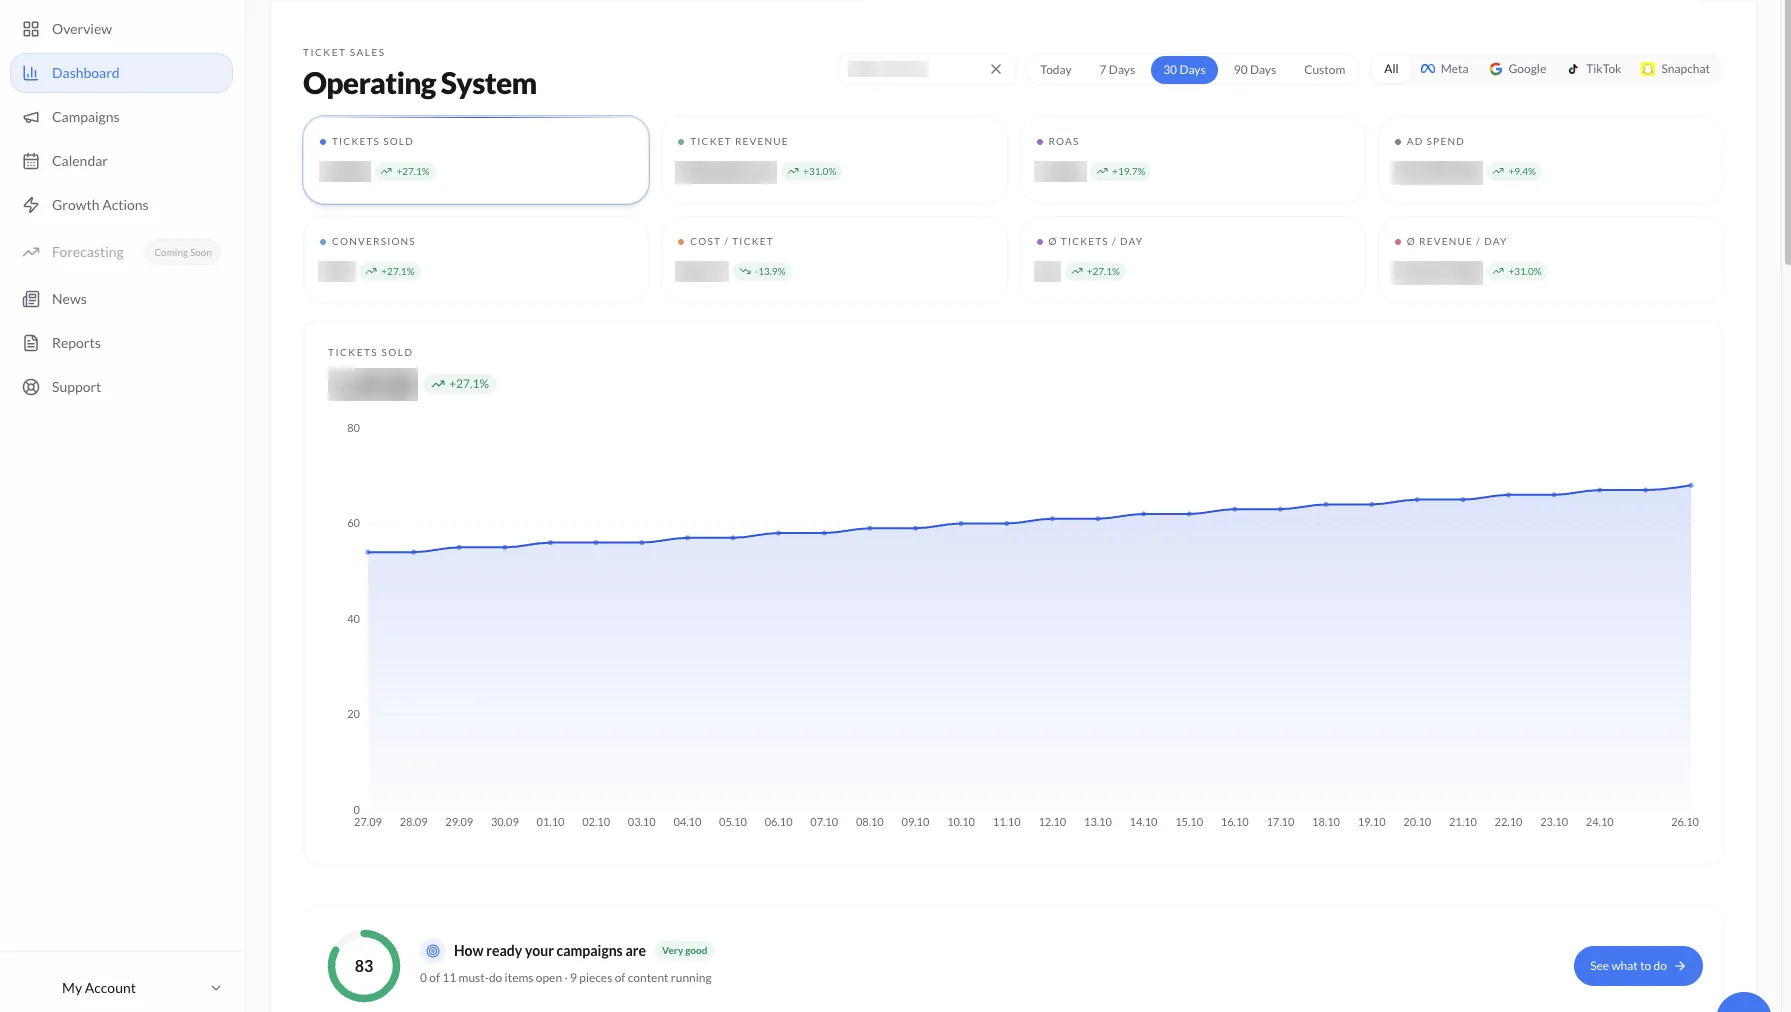Click the See what to do button
Screen dimensions: 1791x1012
tap(1638, 966)
